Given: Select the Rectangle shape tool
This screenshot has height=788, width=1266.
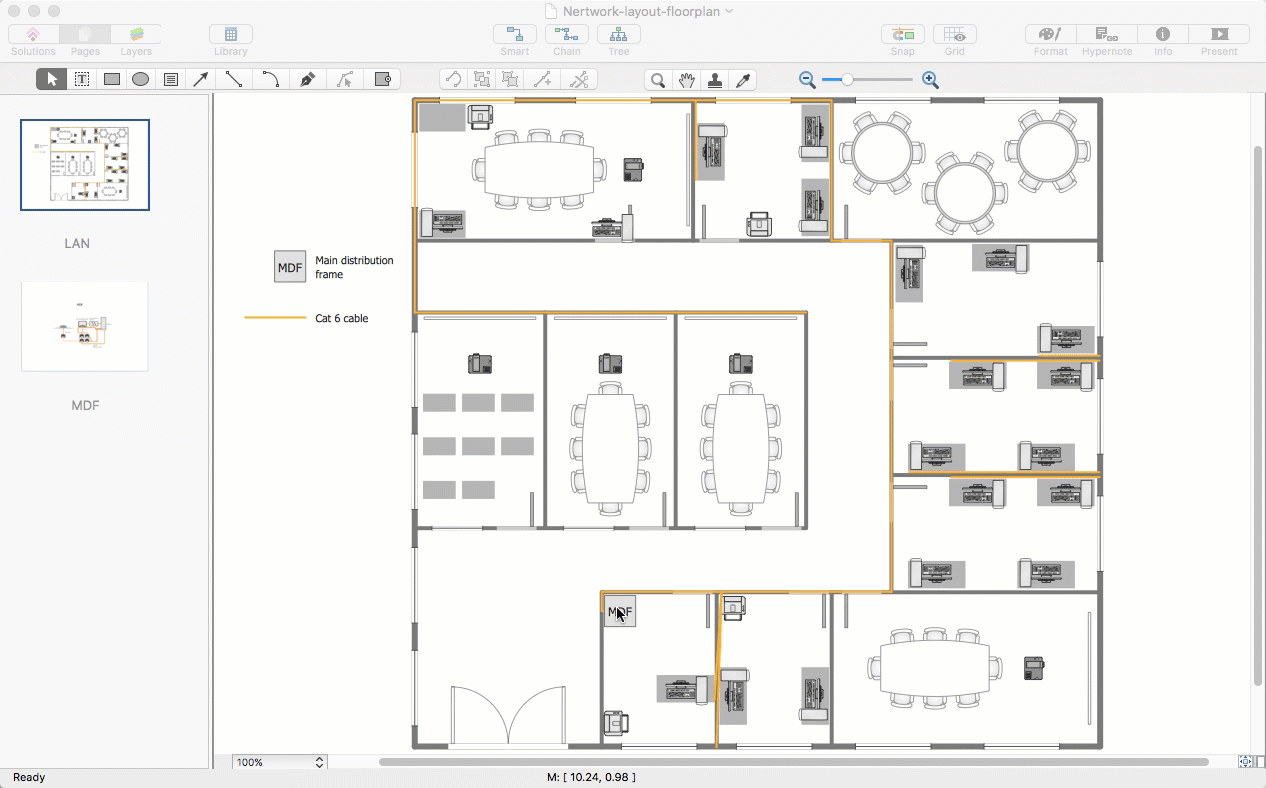Looking at the screenshot, I should [x=112, y=80].
